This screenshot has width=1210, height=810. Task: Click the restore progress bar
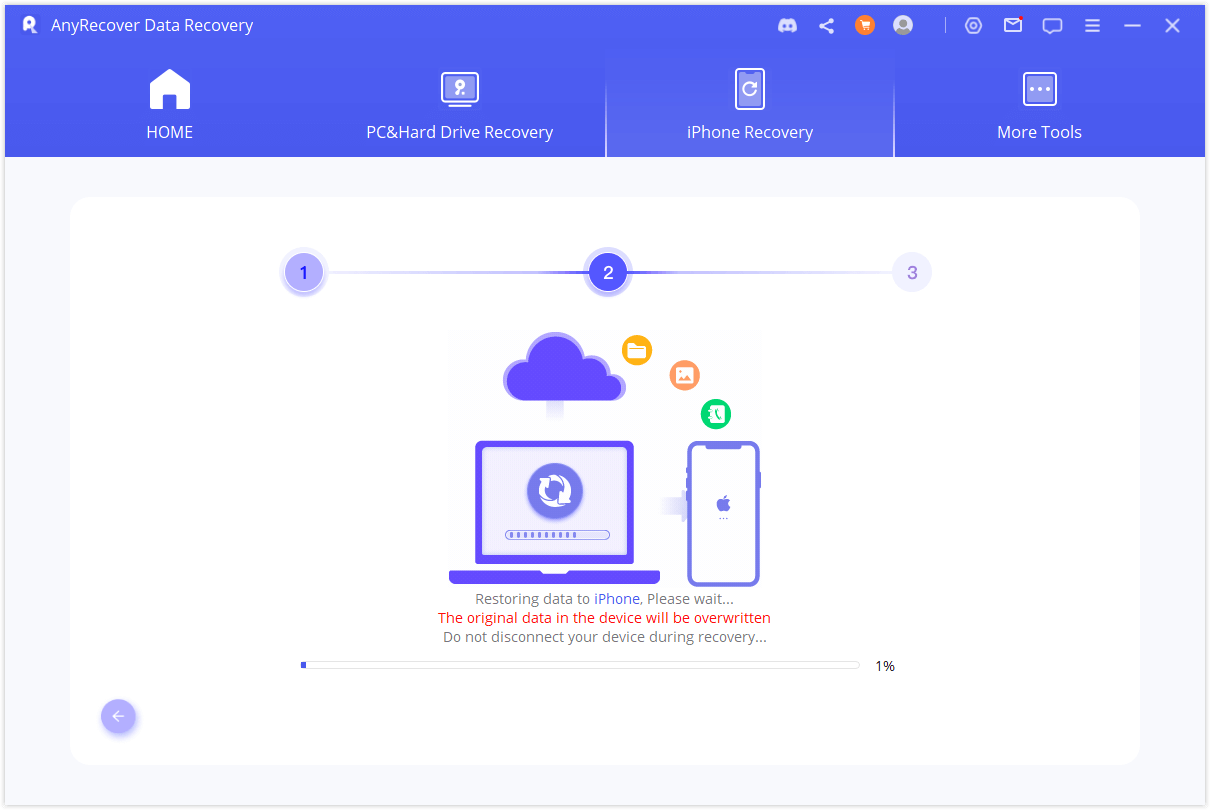[580, 665]
